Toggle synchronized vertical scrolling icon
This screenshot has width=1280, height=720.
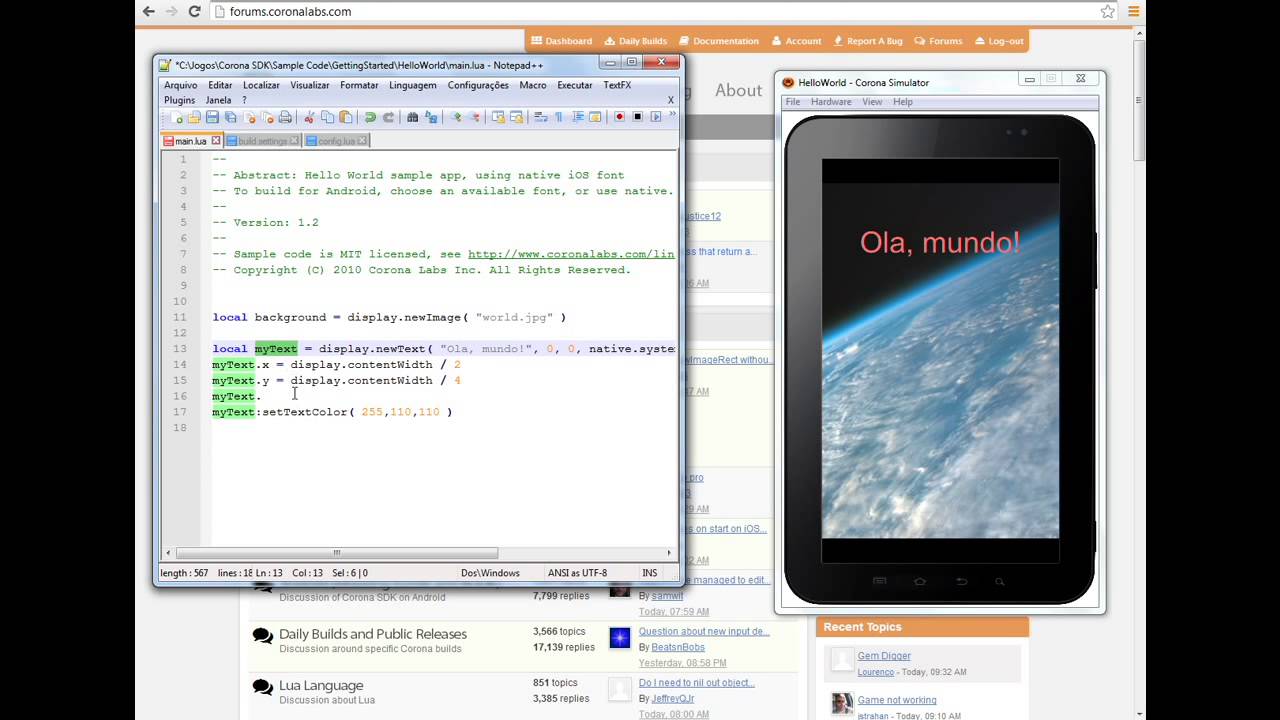pos(498,117)
